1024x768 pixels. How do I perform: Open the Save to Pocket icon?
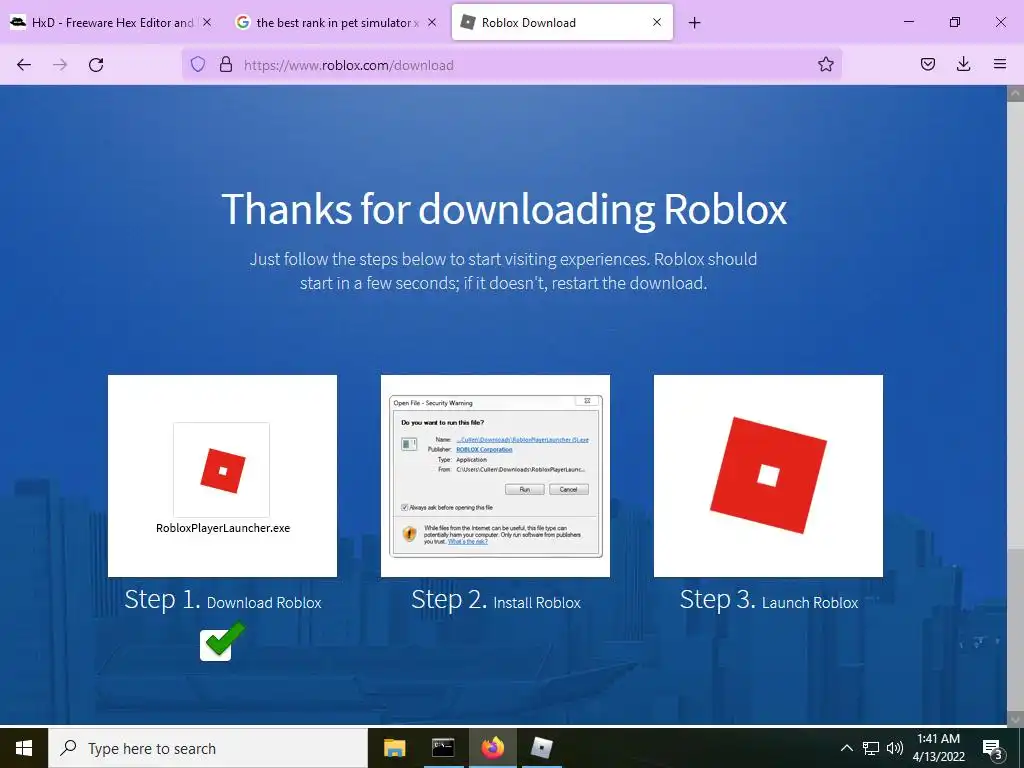928,64
